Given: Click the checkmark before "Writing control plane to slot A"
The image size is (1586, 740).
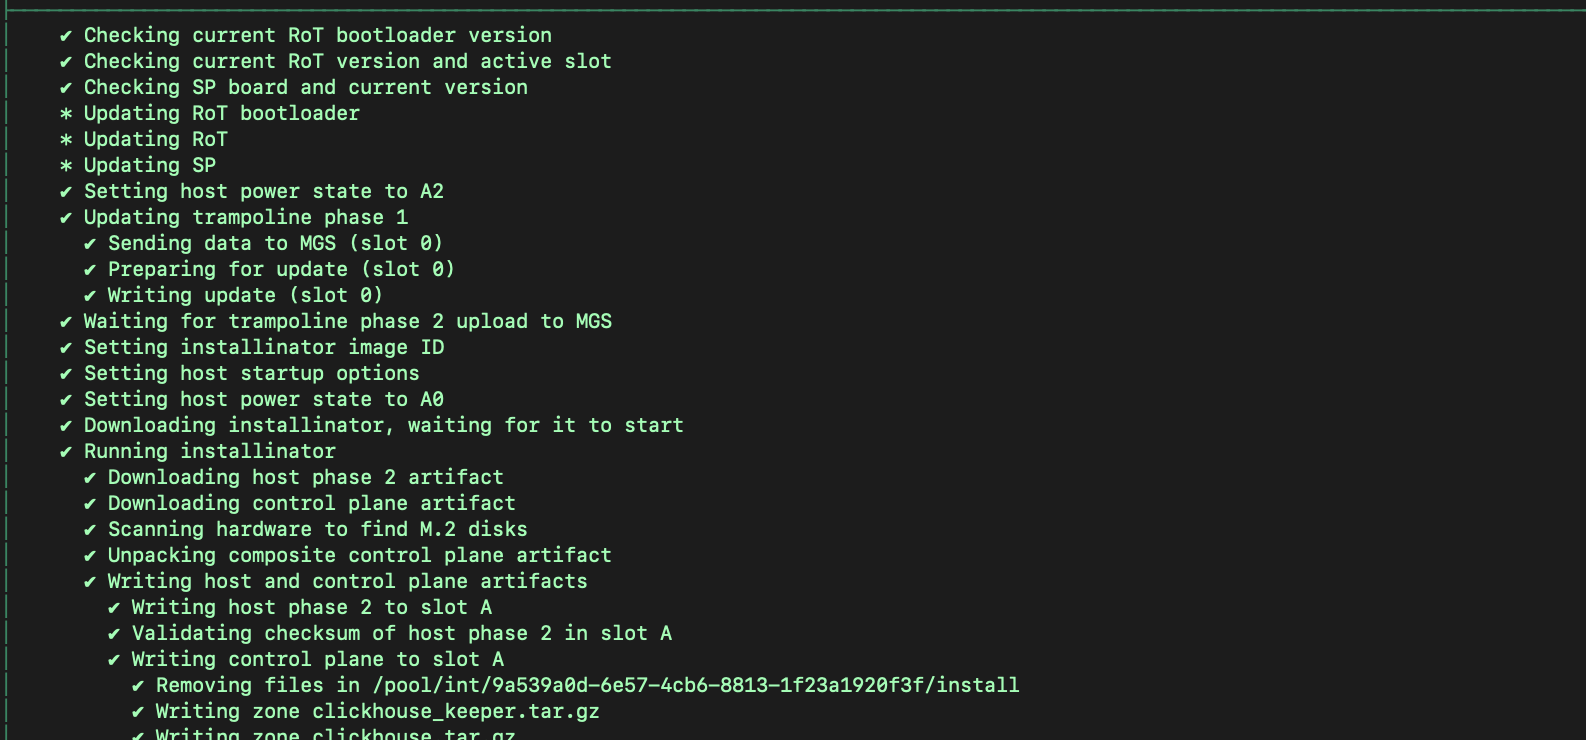Looking at the screenshot, I should (x=114, y=660).
